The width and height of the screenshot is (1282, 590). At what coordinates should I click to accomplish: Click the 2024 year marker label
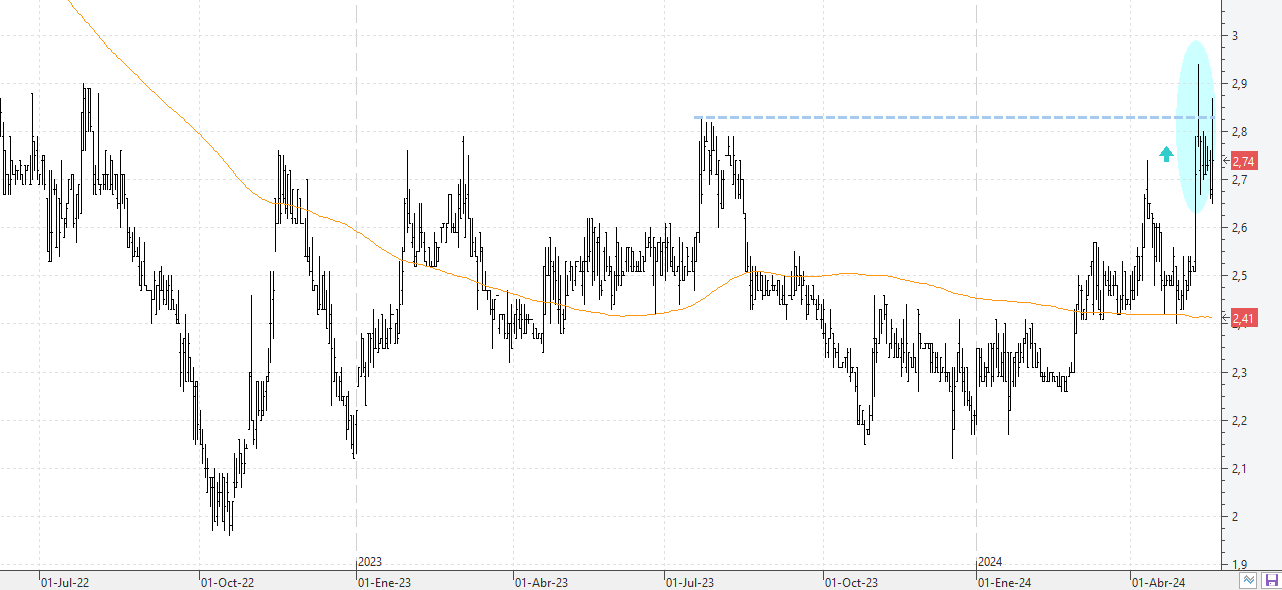[x=989, y=563]
